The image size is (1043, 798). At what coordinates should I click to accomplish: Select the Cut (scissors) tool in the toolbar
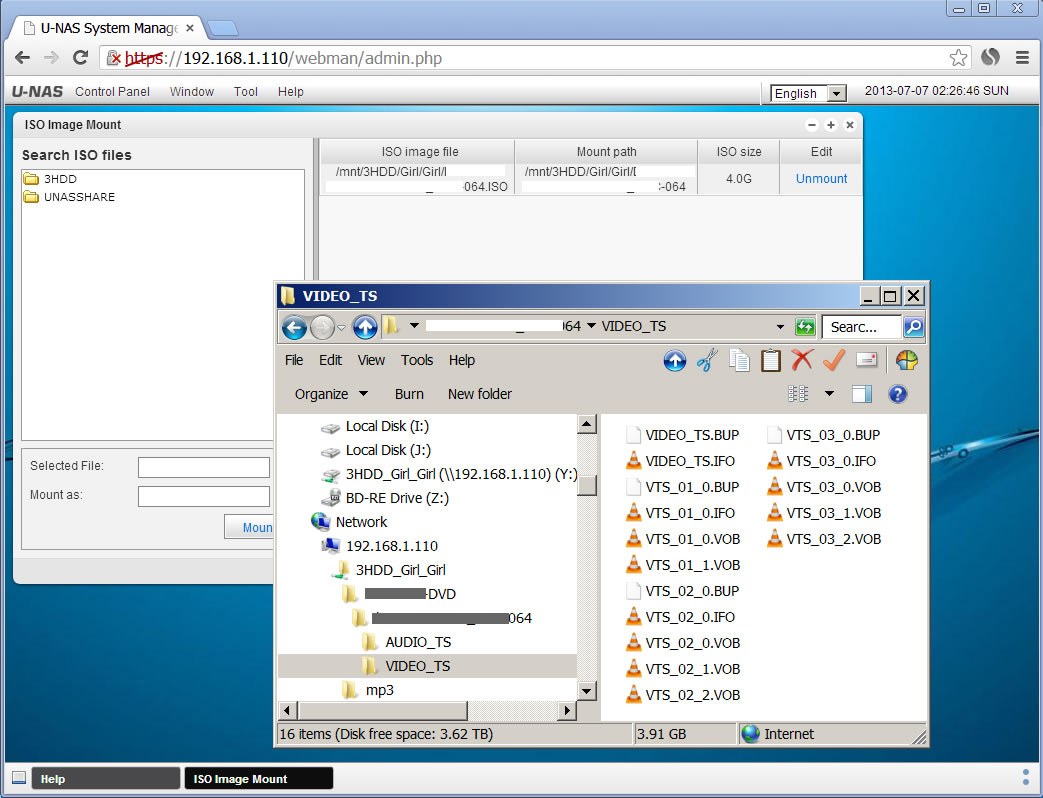(707, 360)
